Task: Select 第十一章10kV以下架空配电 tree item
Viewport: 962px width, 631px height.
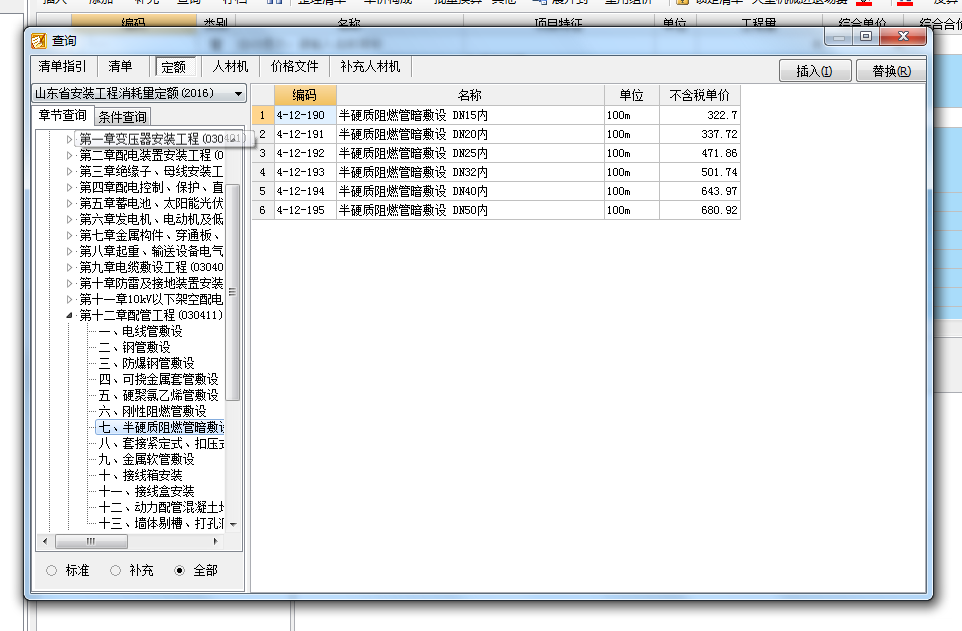Action: coord(151,299)
